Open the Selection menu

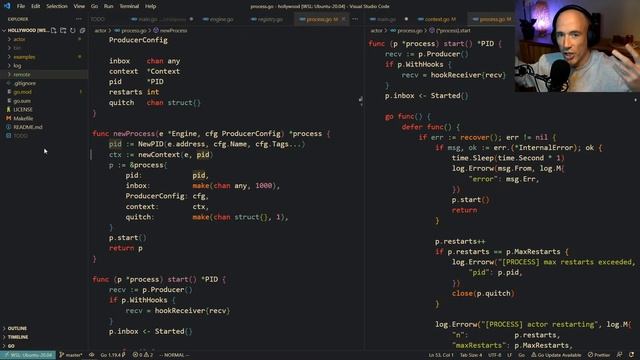(x=57, y=6)
